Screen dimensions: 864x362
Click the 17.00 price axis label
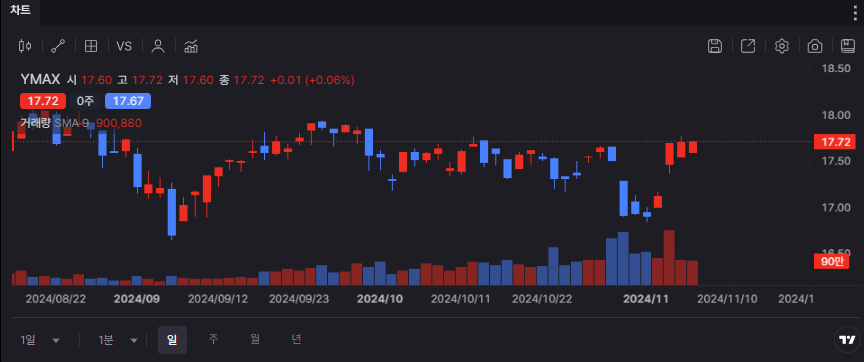(836, 208)
